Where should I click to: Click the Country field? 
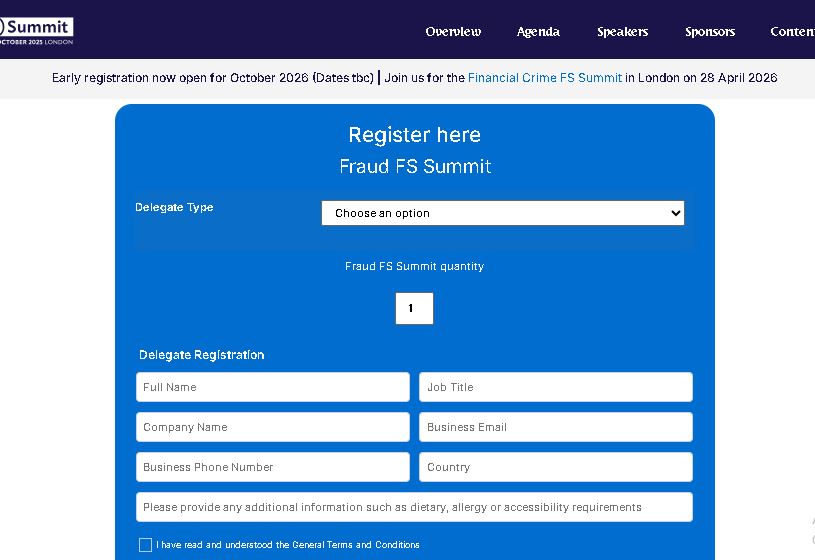pyautogui.click(x=555, y=467)
